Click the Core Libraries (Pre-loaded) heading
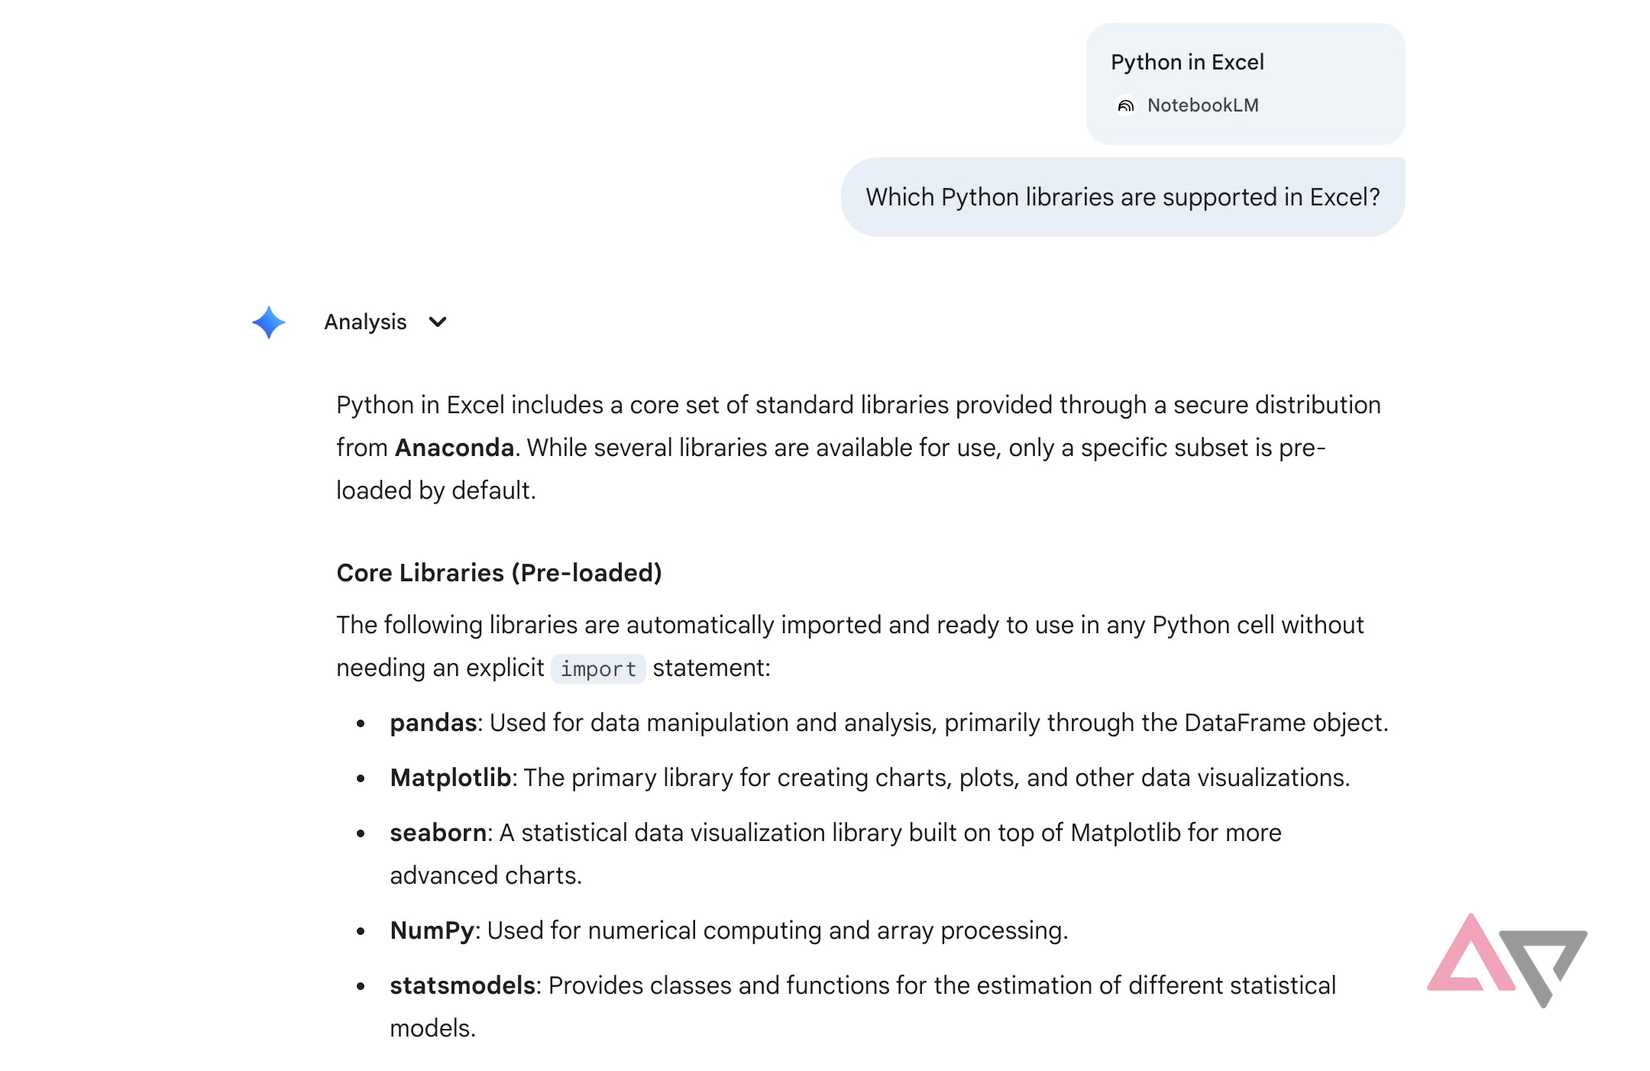1650x1071 pixels. 499,573
